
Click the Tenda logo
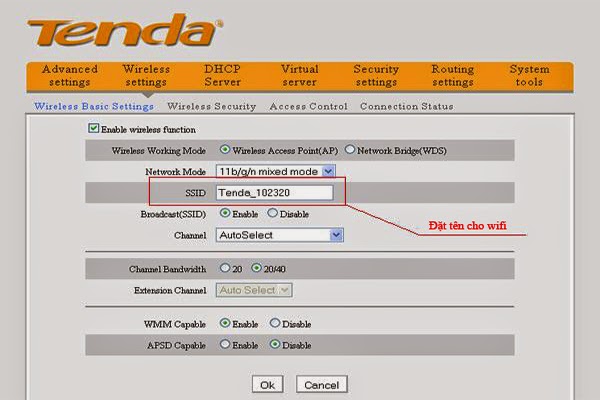point(125,30)
